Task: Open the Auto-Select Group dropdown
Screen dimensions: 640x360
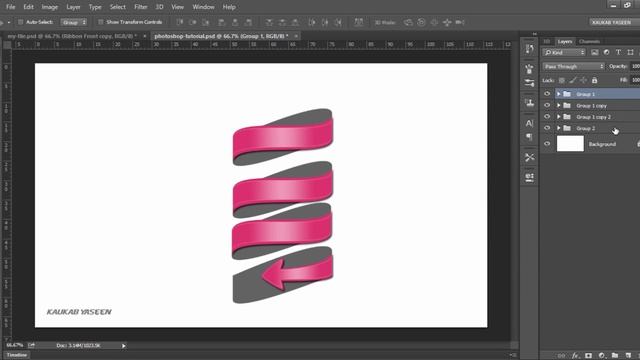Action: [x=74, y=22]
